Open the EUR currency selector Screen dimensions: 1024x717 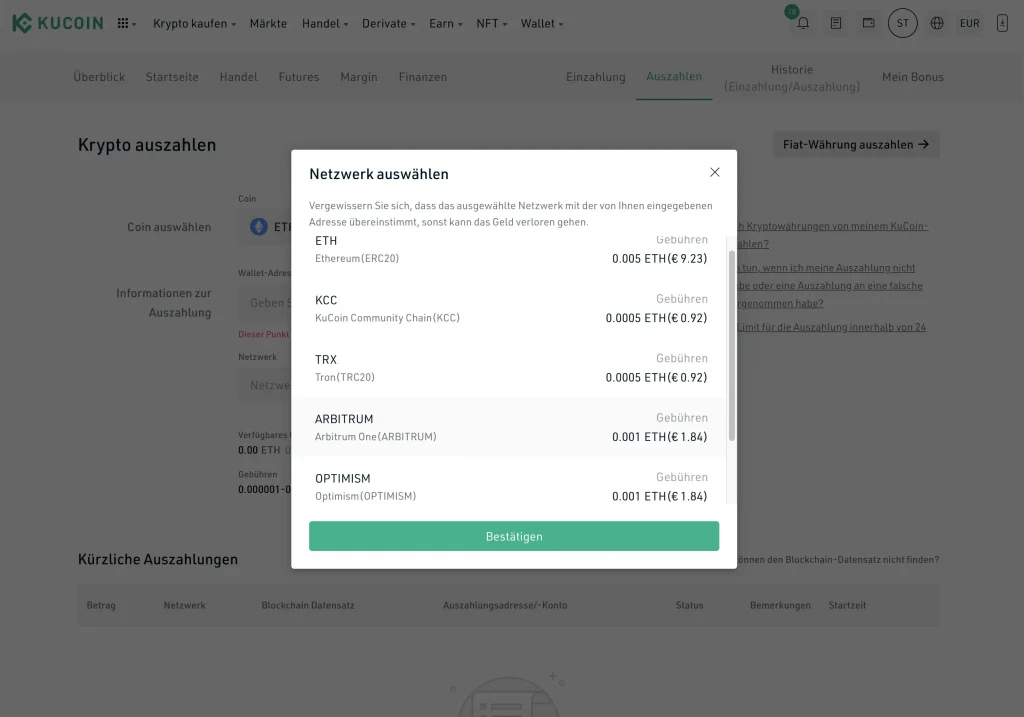coord(969,23)
